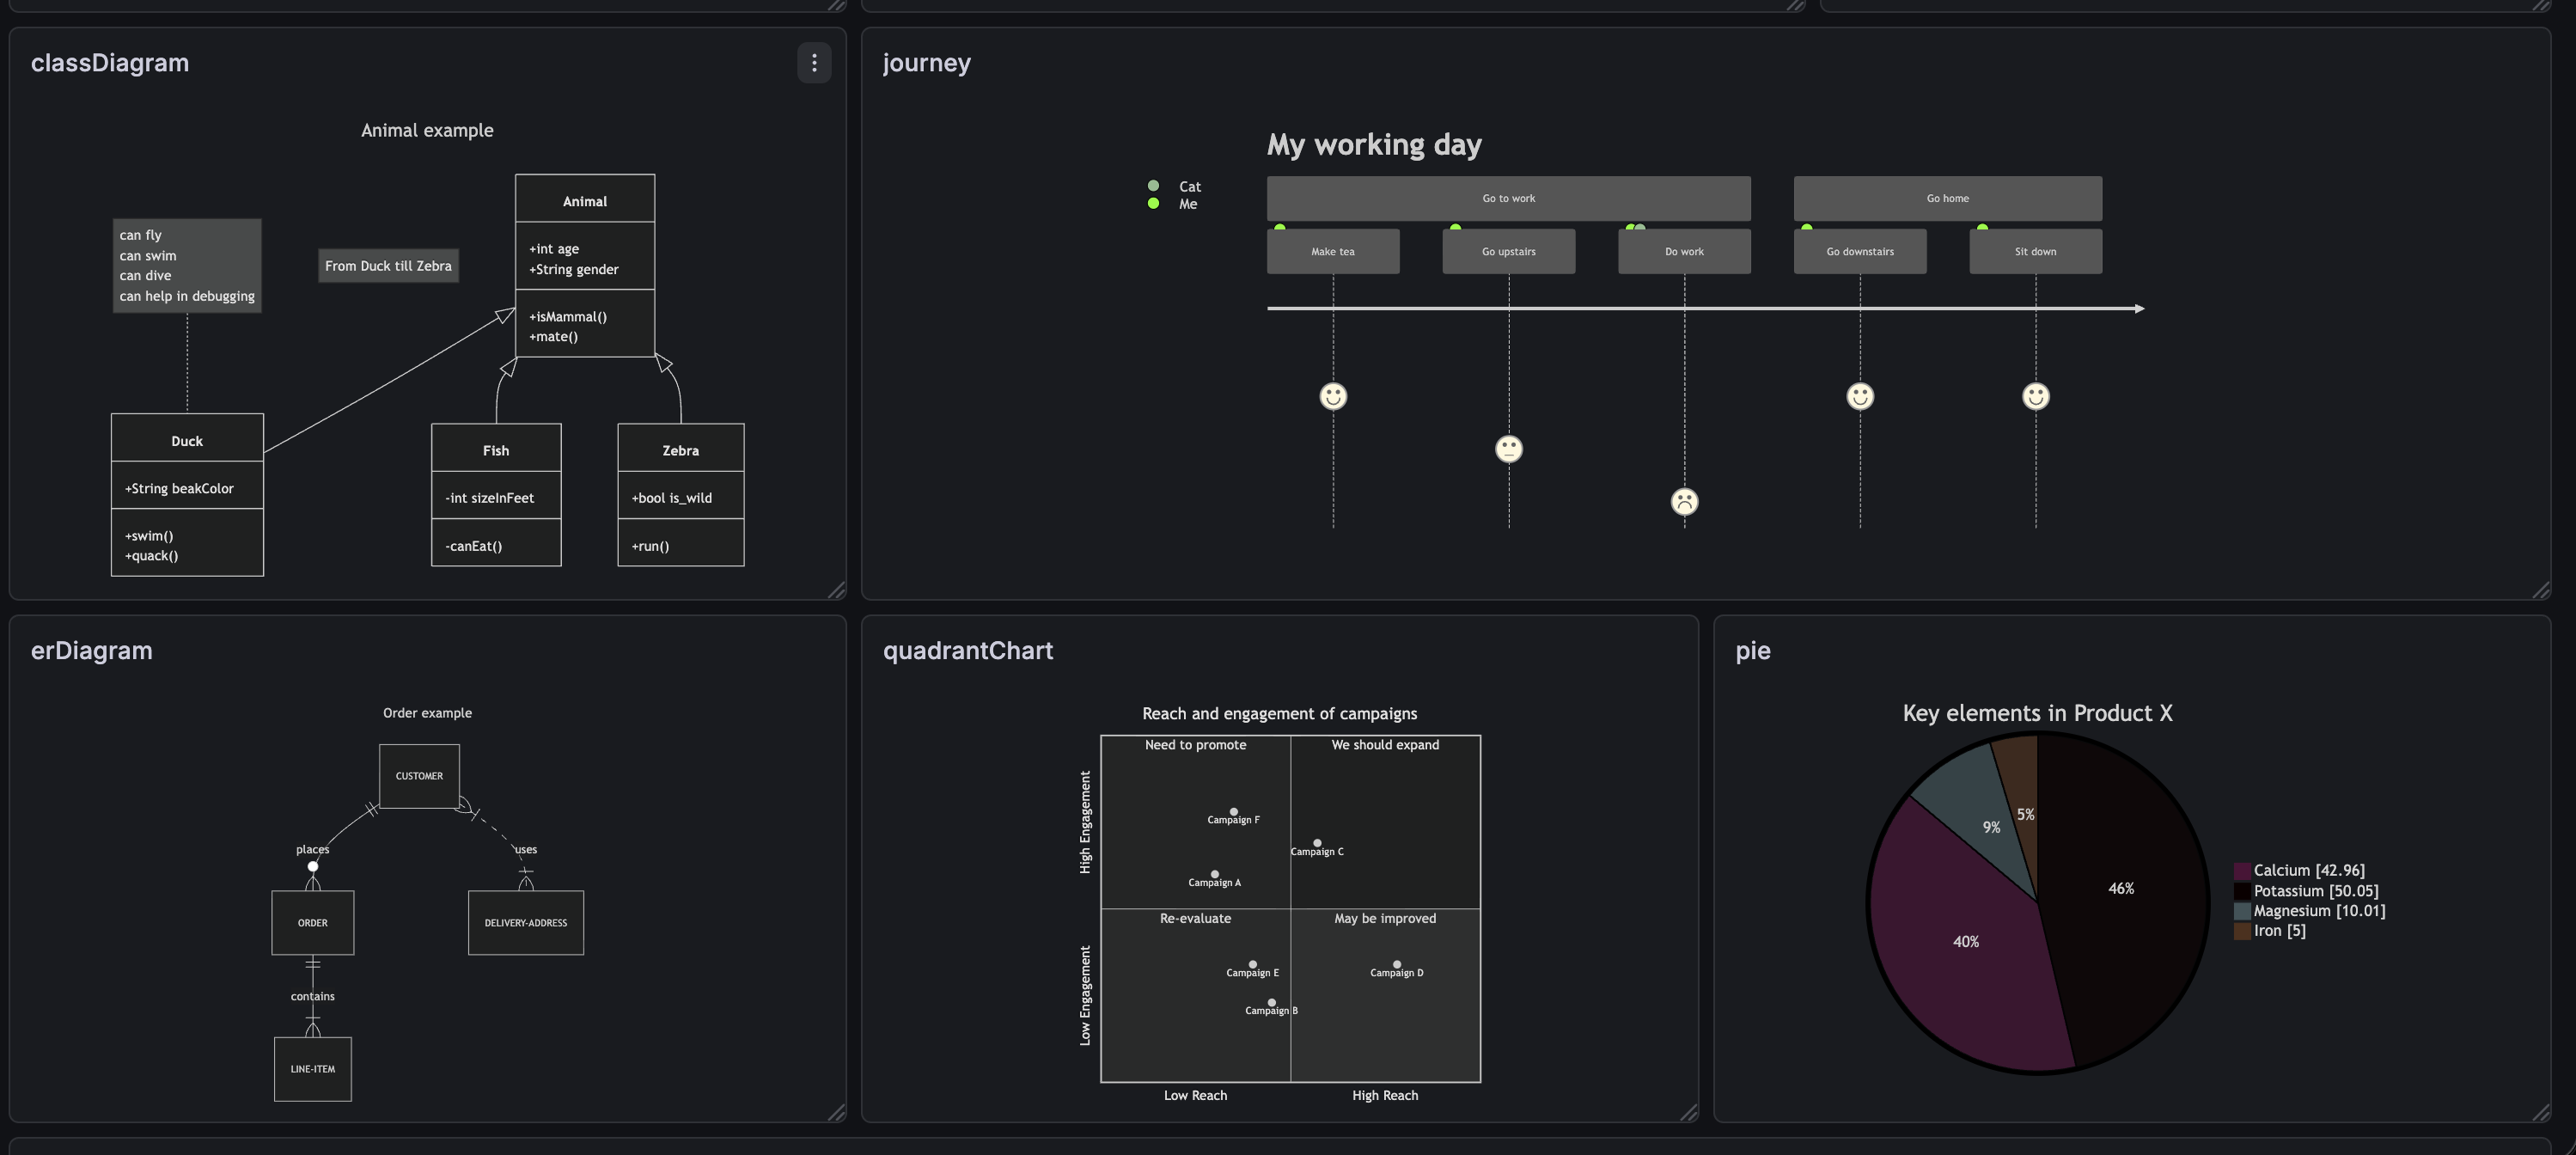Screen dimensions: 2576x1155
Task: Click the Go to work section bar
Action: pyautogui.click(x=1508, y=198)
